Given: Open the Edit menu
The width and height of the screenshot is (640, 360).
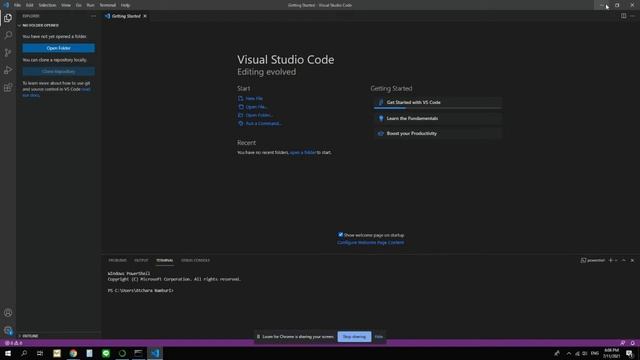Looking at the screenshot, I should (30, 5).
